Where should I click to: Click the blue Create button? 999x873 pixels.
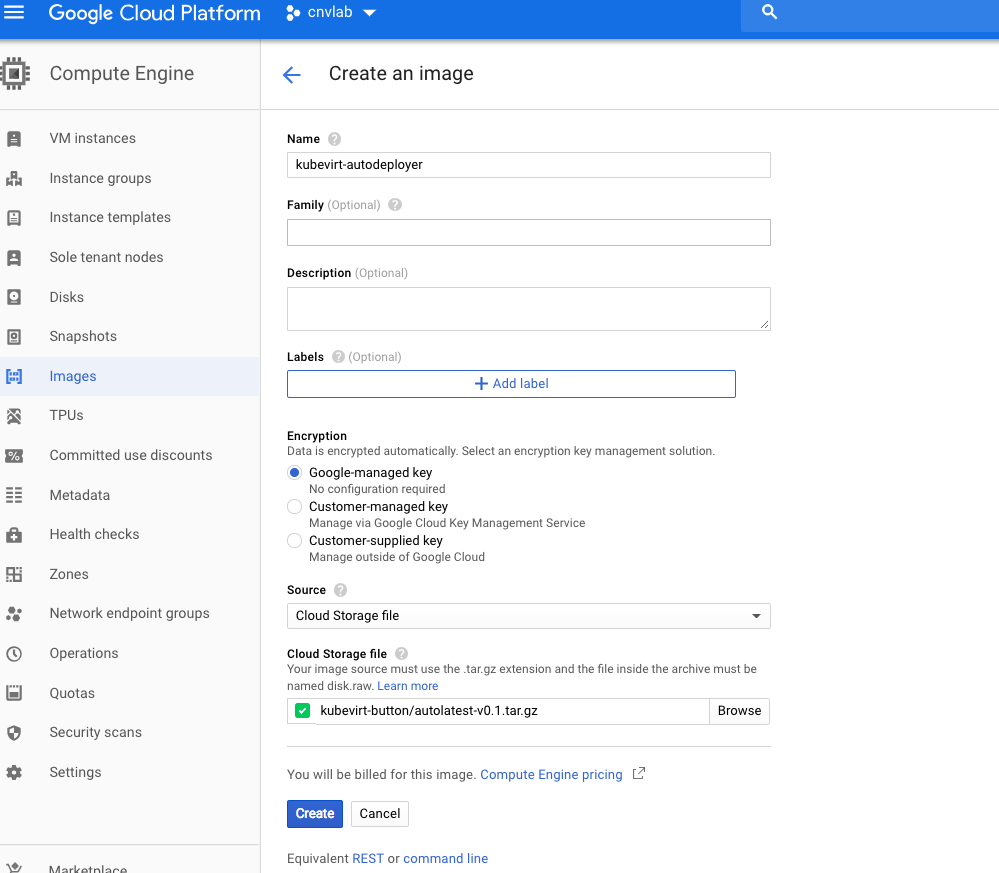point(314,814)
